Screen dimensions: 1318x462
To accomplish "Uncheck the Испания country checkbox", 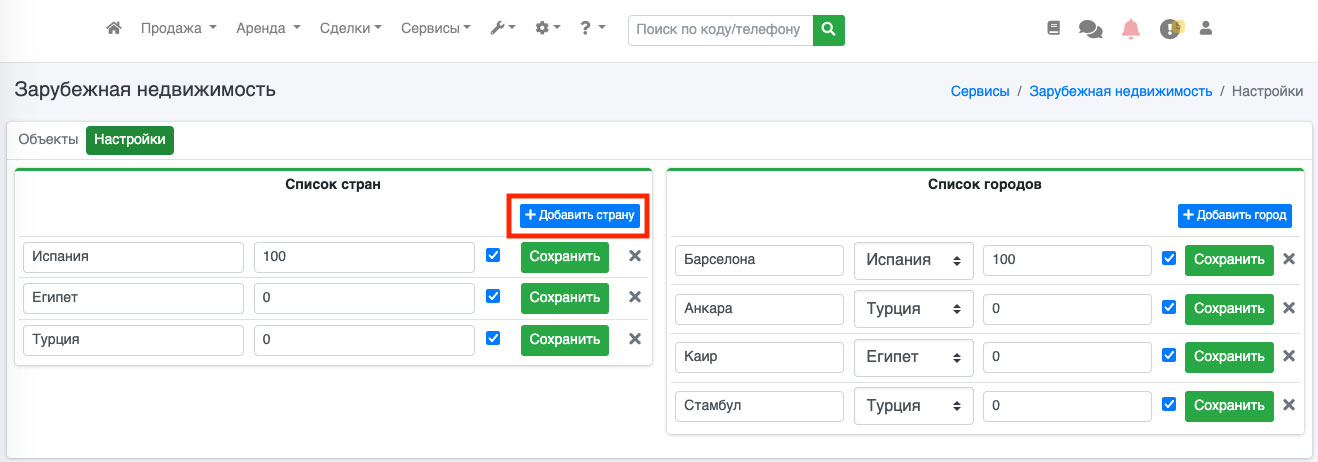I will coord(493,255).
